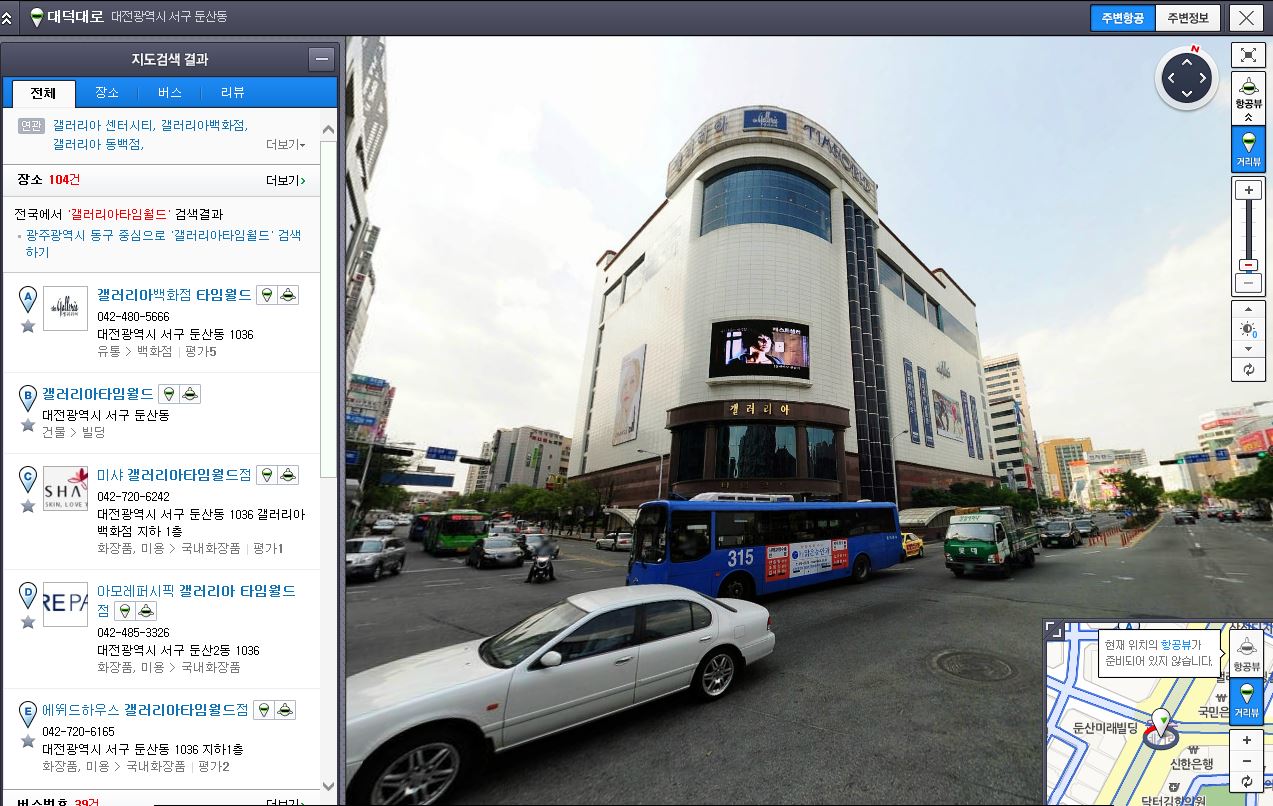Open street view for 미샤 갤러리아타임월드점

click(x=266, y=475)
